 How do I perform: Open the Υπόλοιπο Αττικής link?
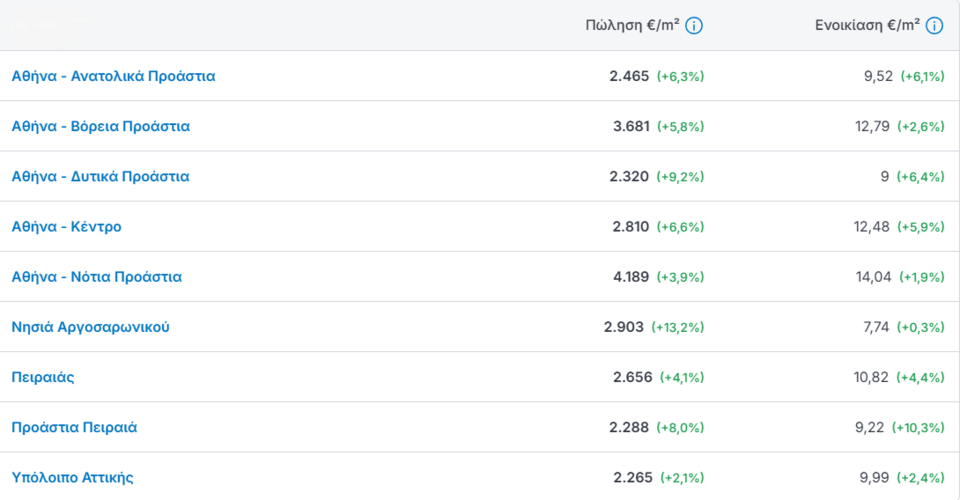pyautogui.click(x=72, y=477)
